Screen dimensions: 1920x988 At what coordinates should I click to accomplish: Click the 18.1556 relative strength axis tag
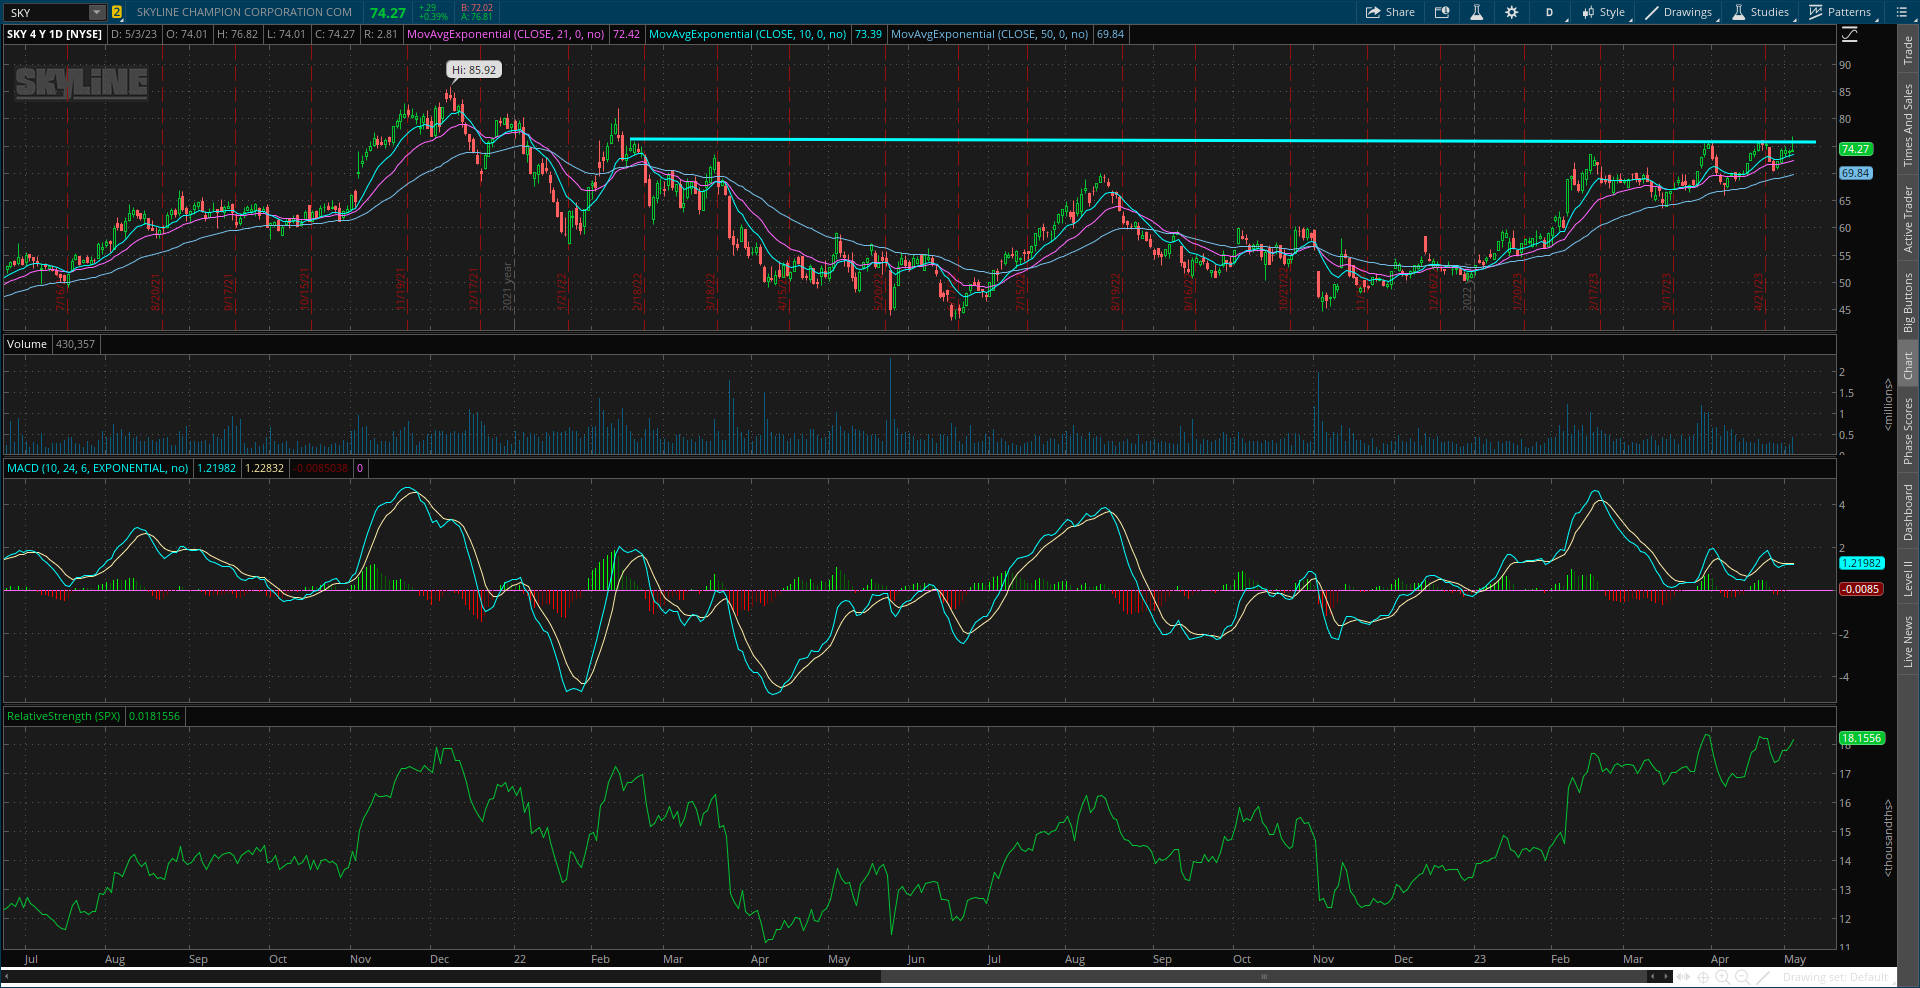pos(1861,738)
